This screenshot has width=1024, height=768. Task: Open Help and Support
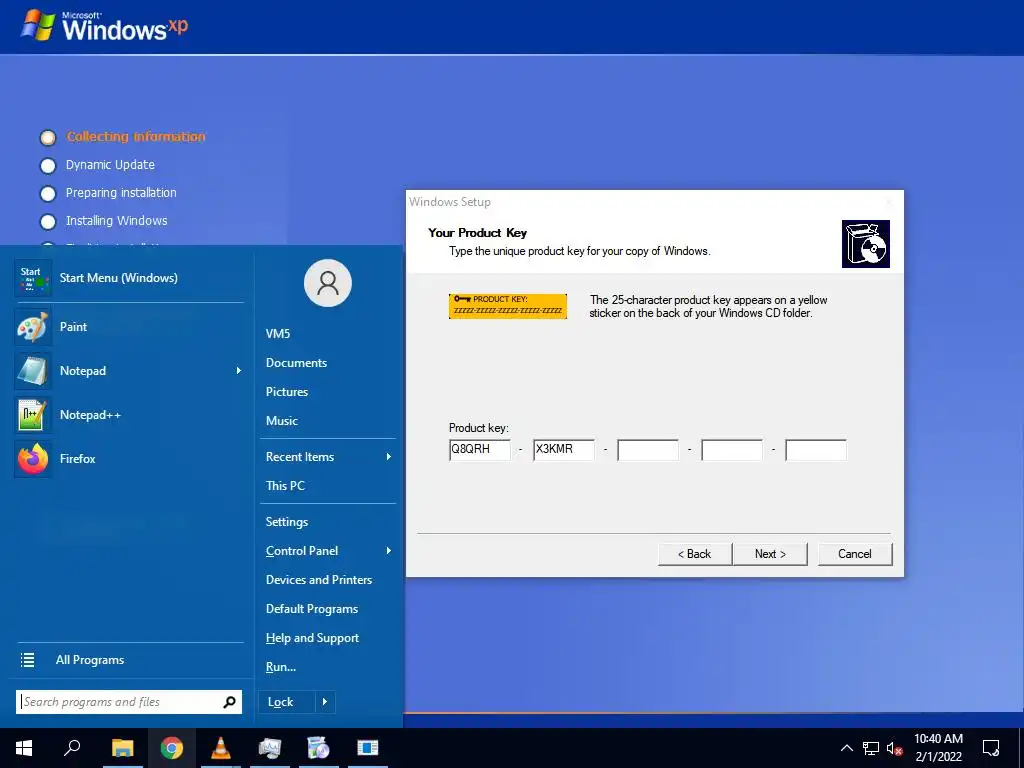tap(312, 638)
